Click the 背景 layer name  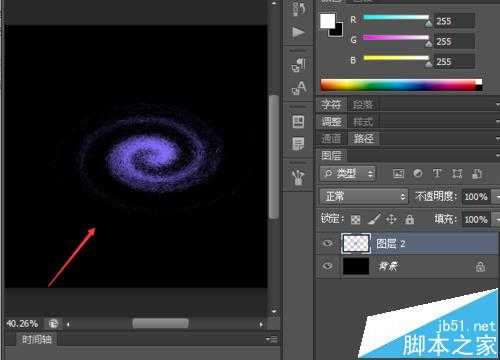click(x=388, y=266)
